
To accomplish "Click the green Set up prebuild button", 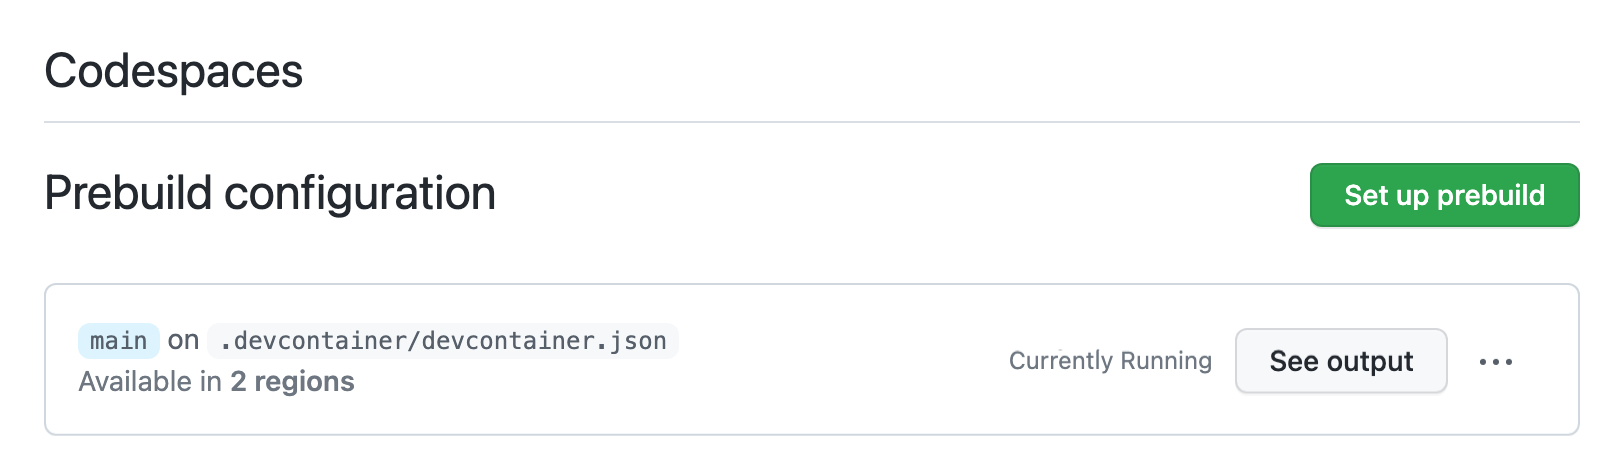I will [x=1444, y=195].
